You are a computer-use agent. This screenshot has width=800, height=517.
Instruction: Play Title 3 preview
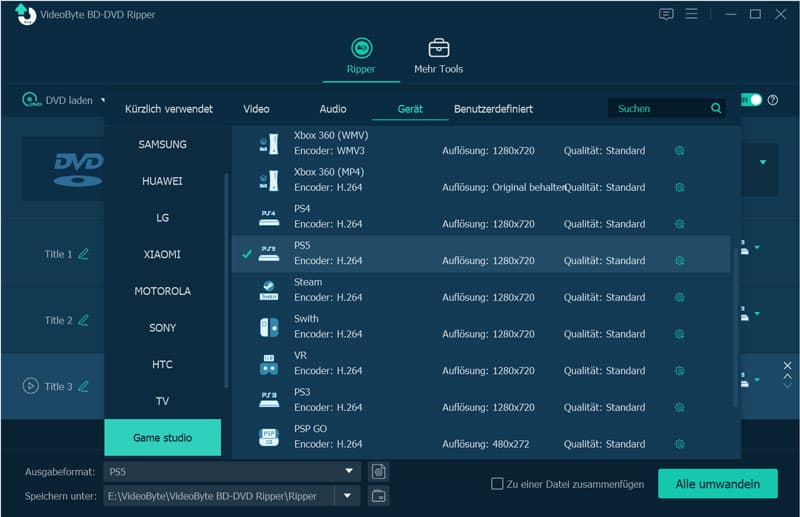pyautogui.click(x=31, y=386)
